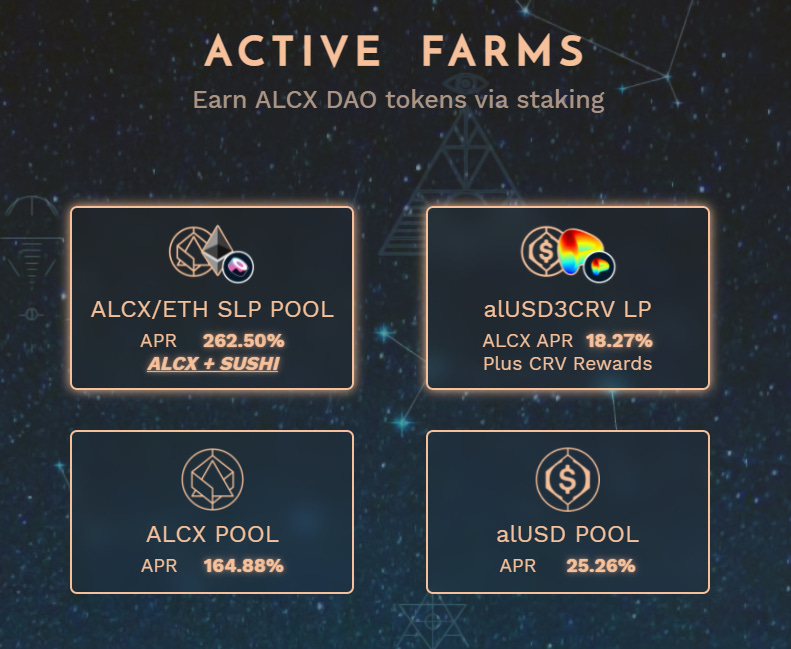Click the dollar icon in alUSD POOL card
This screenshot has height=649, width=791.
[568, 477]
